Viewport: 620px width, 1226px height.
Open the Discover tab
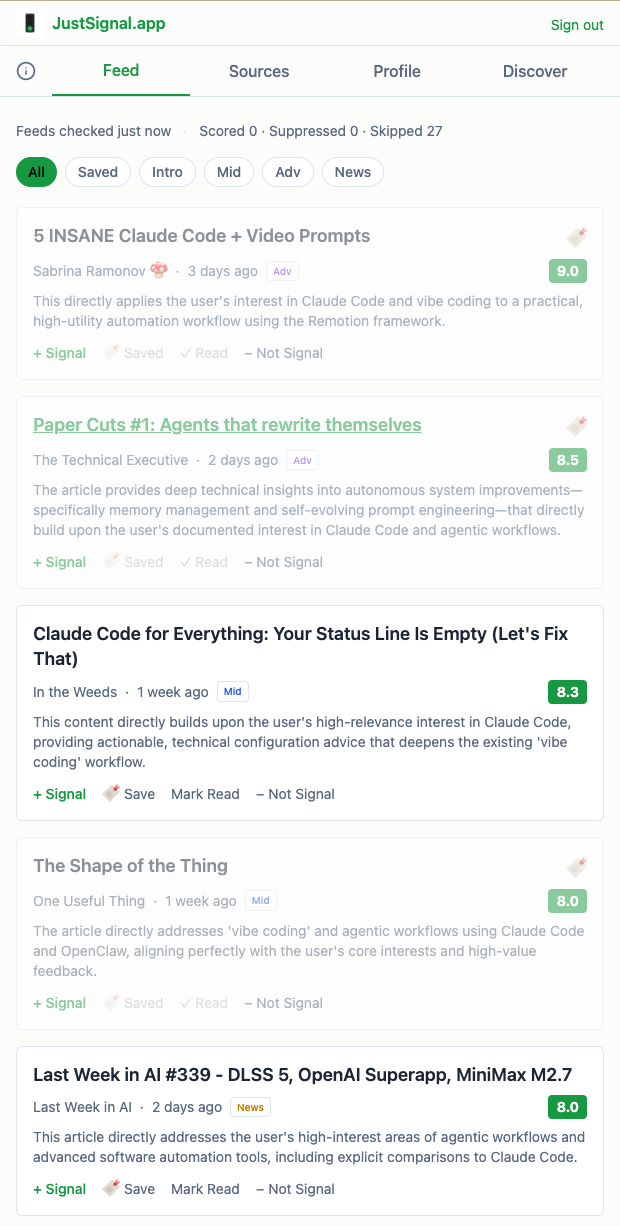(x=534, y=71)
